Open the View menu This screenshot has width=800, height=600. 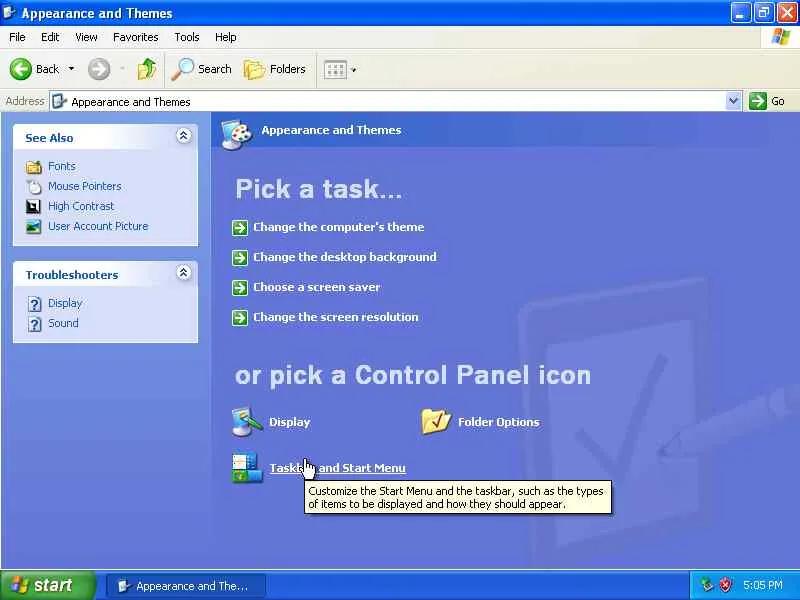coord(86,37)
